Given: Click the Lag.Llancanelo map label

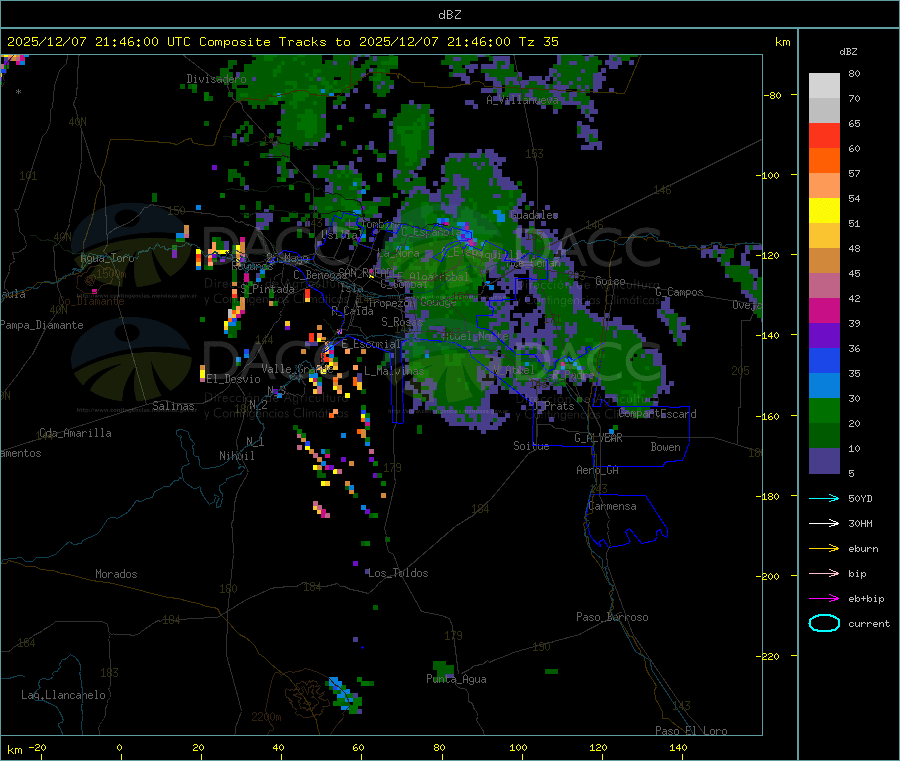Looking at the screenshot, I should coord(64,695).
